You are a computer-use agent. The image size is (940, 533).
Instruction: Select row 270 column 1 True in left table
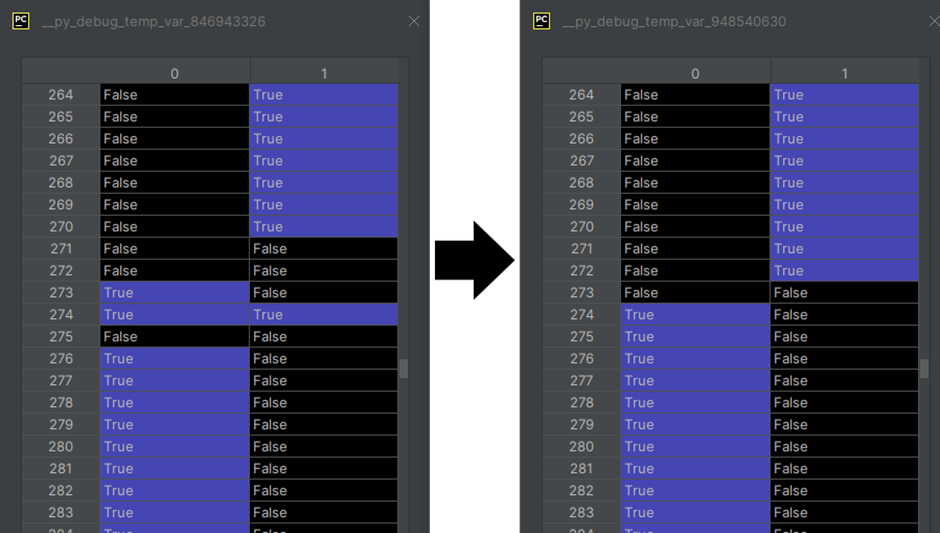click(324, 227)
